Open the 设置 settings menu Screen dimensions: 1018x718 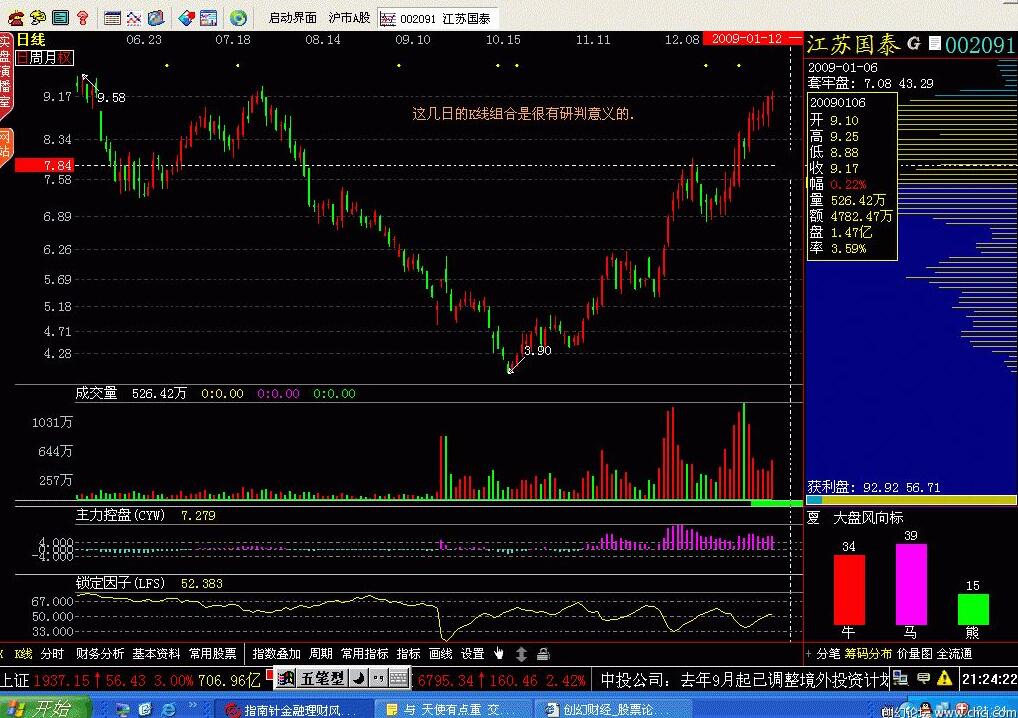point(473,654)
